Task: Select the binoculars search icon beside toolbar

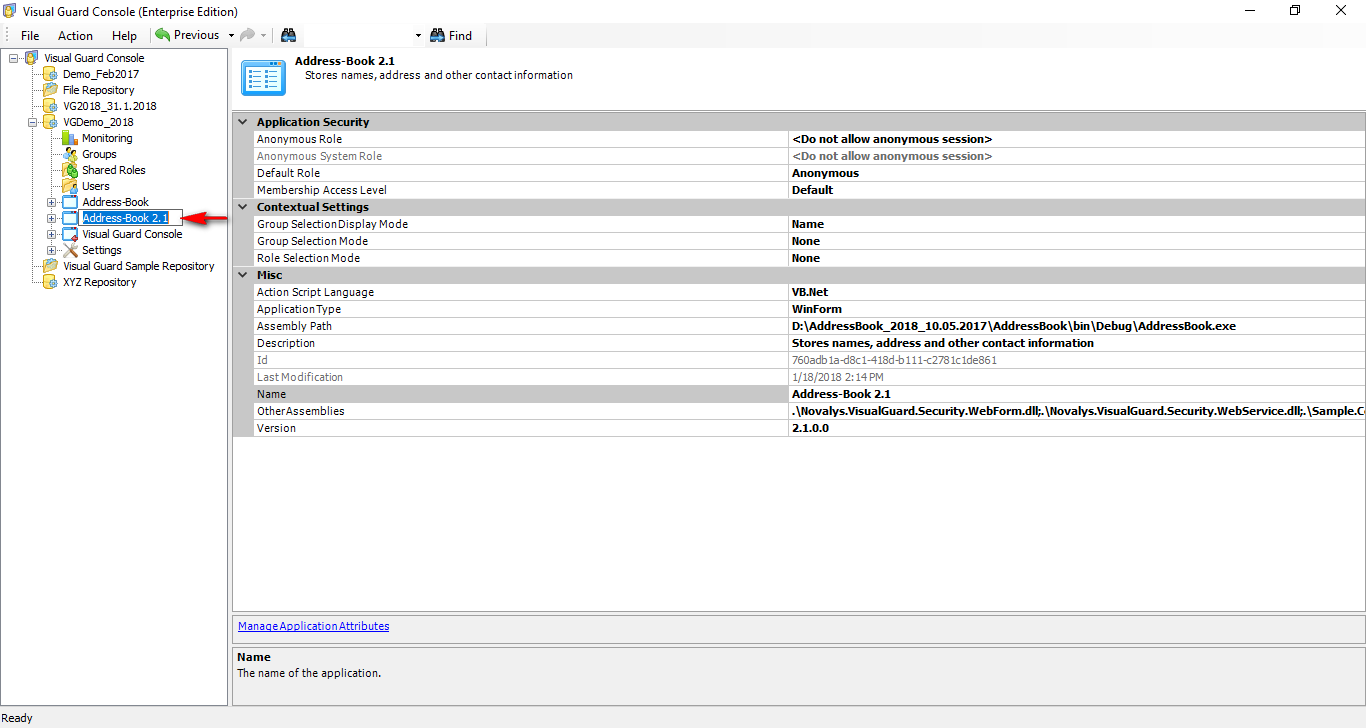Action: click(288, 35)
